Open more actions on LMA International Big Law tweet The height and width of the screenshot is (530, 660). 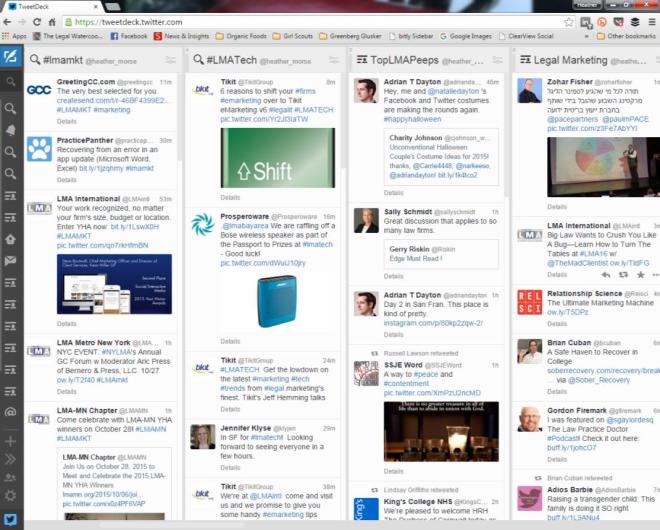pos(656,275)
